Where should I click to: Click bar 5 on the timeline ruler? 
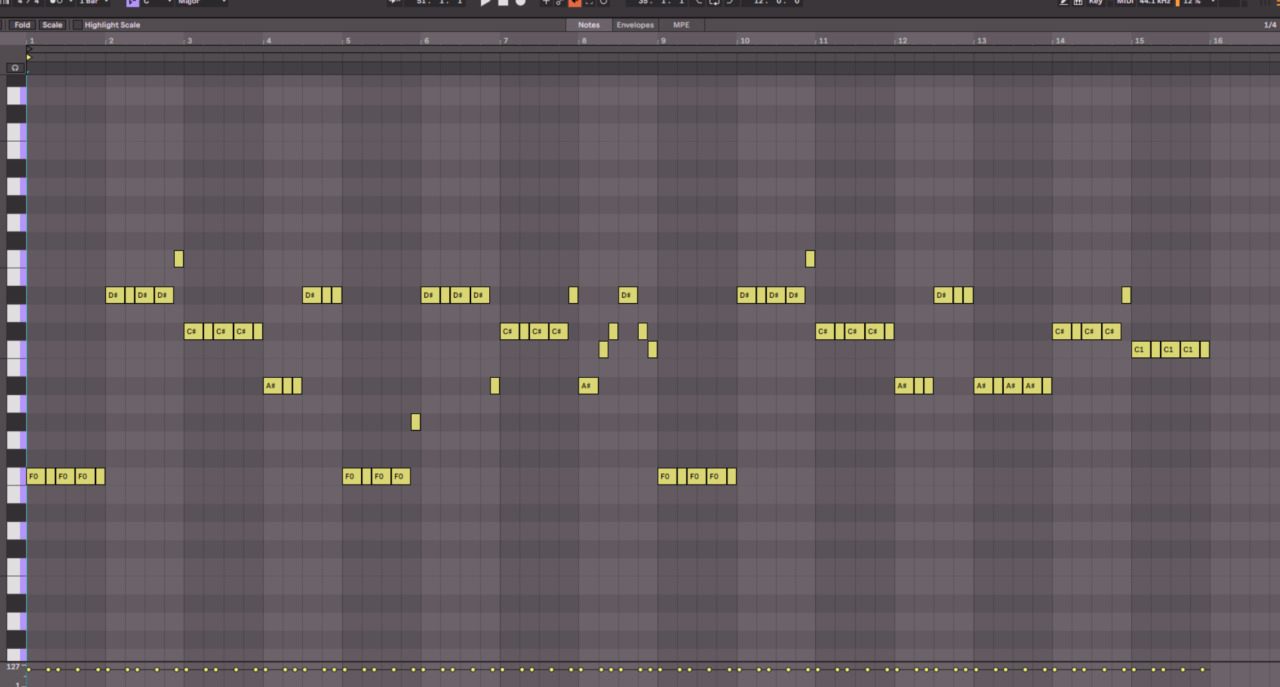coord(347,41)
